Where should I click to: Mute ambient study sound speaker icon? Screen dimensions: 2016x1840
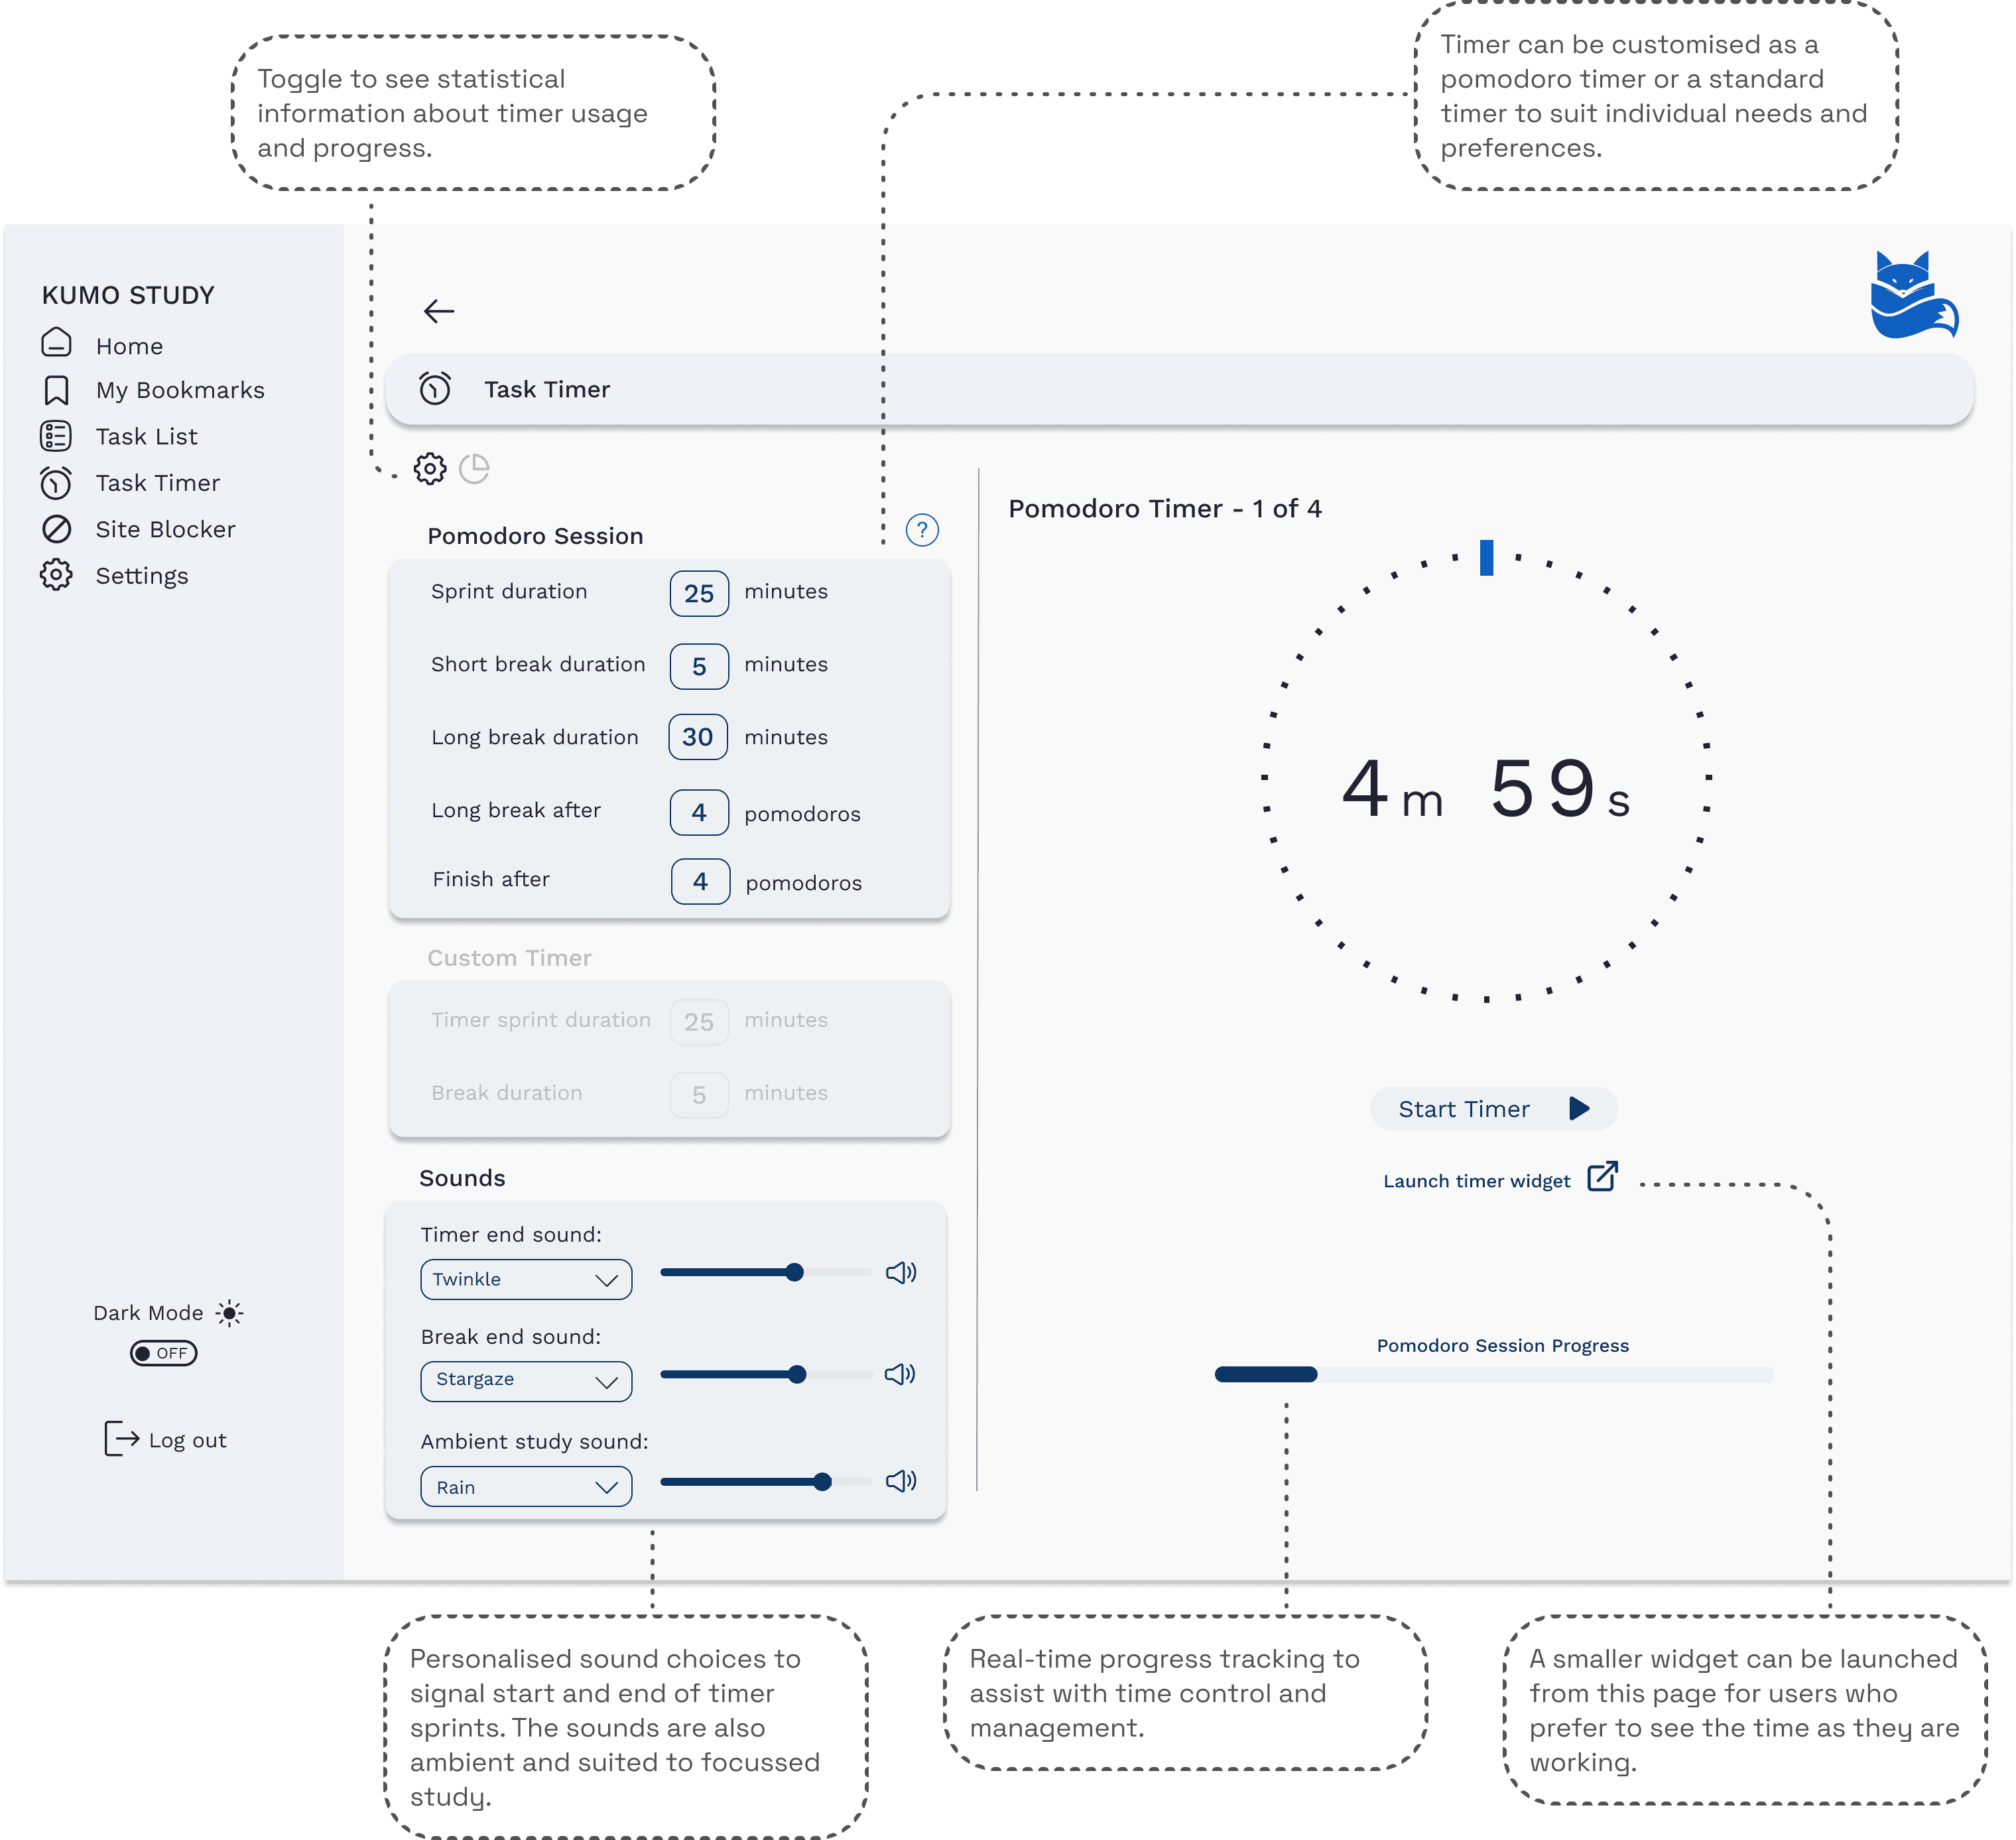901,1481
